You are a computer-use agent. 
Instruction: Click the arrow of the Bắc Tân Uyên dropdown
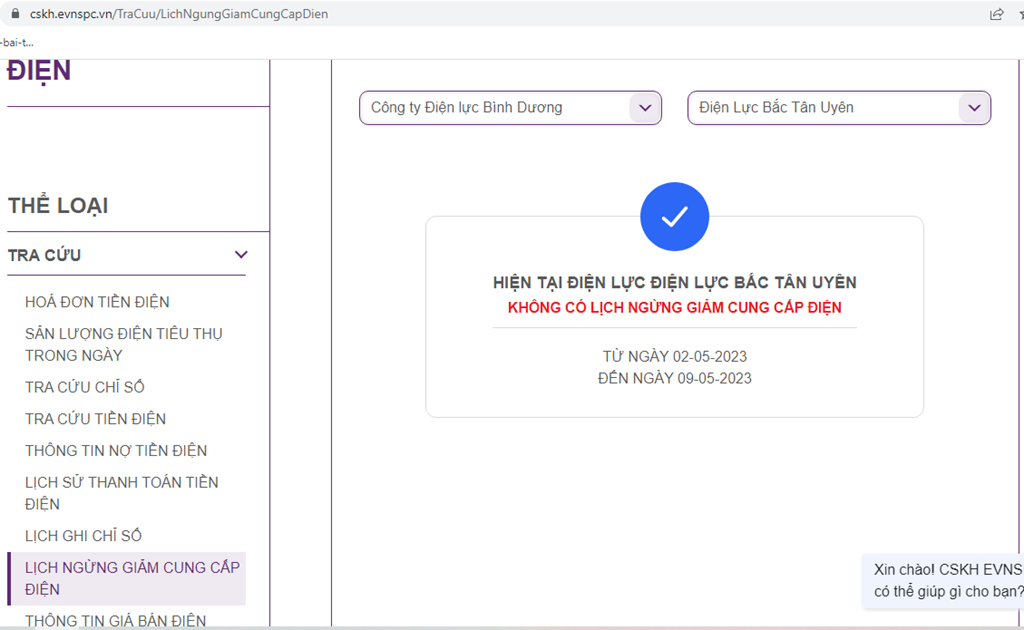[x=974, y=108]
